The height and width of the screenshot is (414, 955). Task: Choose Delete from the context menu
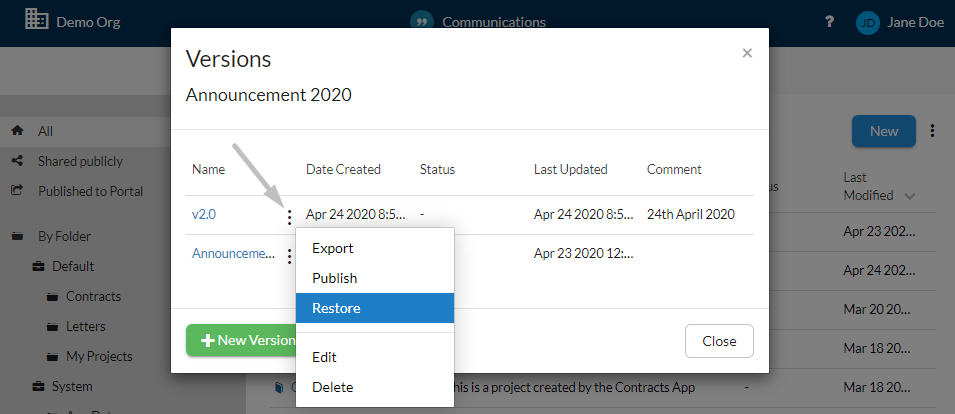(375, 387)
